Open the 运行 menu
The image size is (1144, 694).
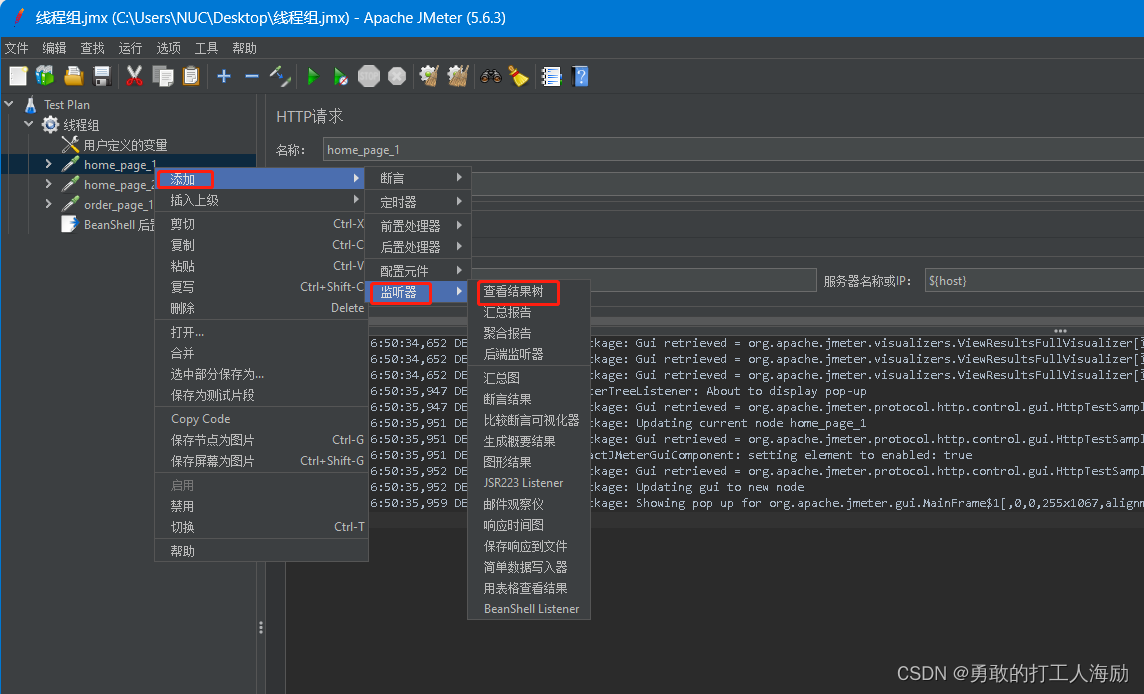pos(130,48)
